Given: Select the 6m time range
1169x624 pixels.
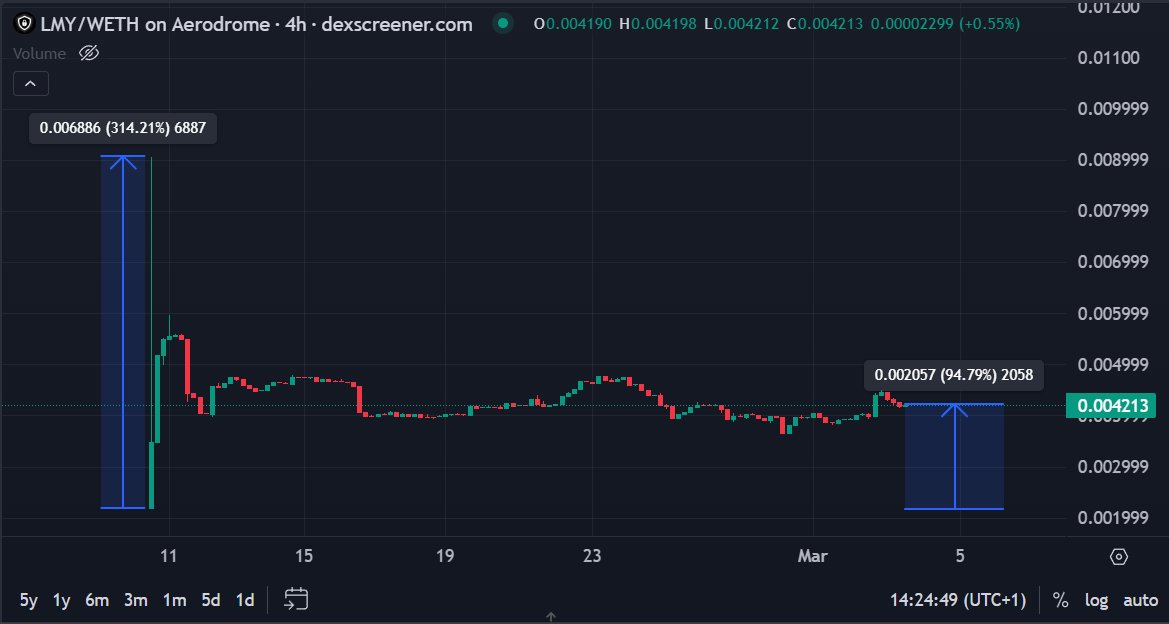Looking at the screenshot, I should click(x=97, y=599).
